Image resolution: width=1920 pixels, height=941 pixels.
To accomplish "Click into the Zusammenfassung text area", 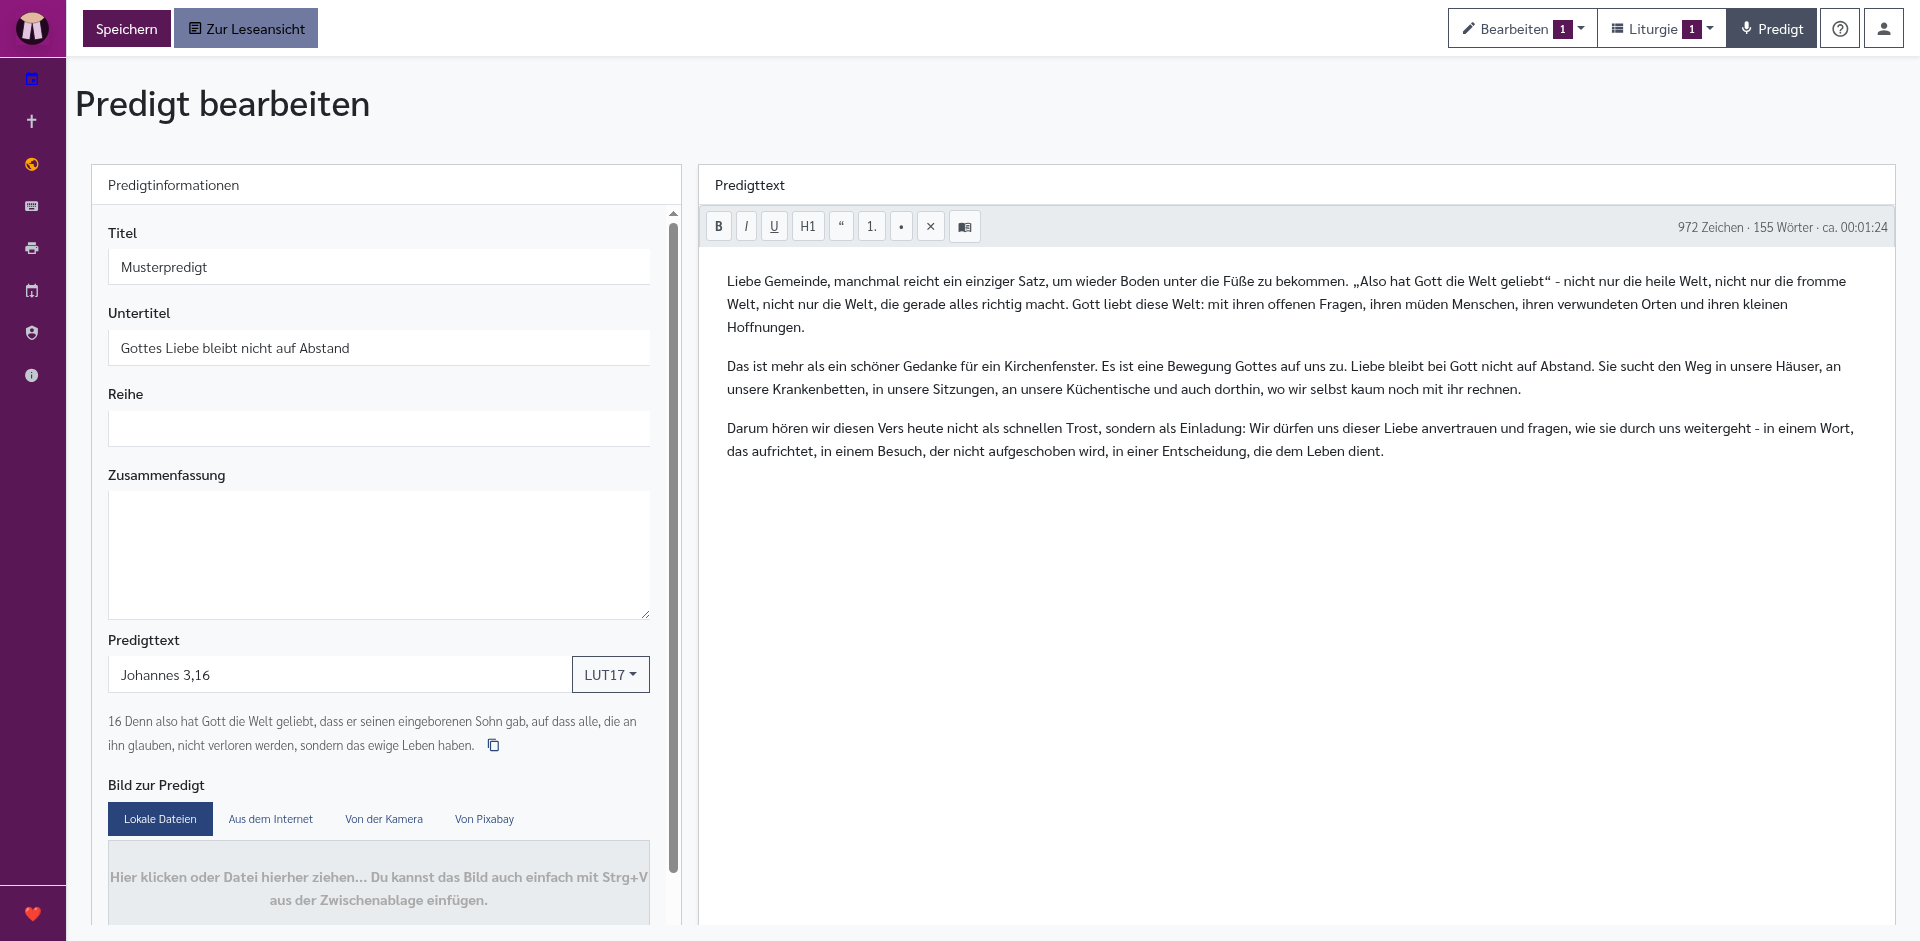I will (379, 555).
